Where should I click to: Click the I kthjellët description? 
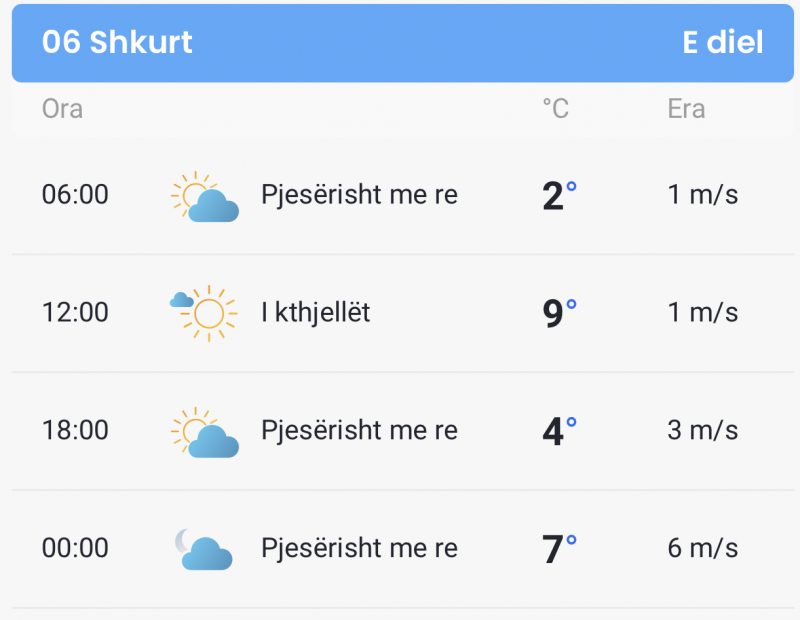click(315, 312)
